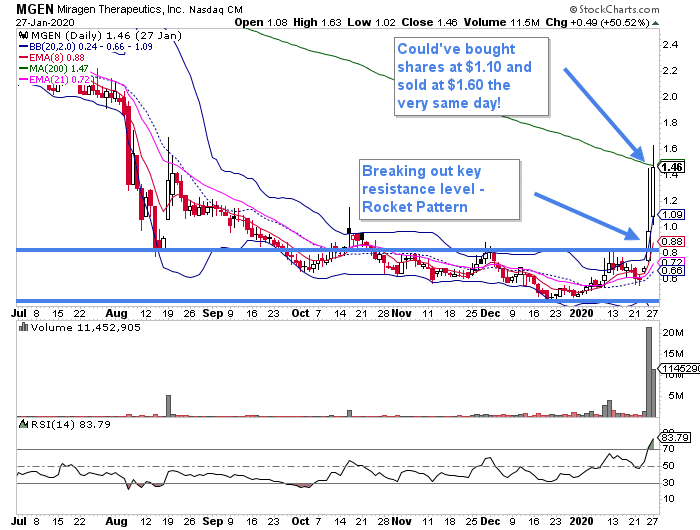Click the tallest volume bar near 20M
The width and height of the screenshot is (700, 530).
pyautogui.click(x=649, y=372)
